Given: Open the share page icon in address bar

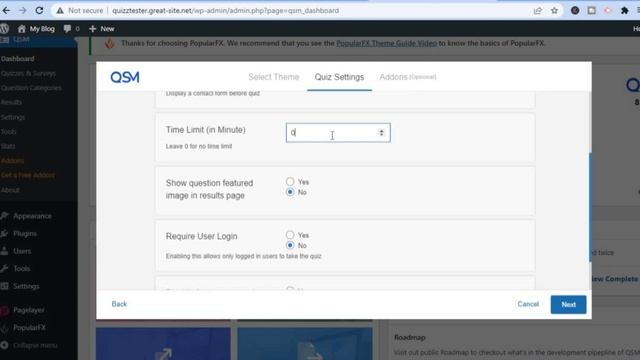Looking at the screenshot, I should click(x=538, y=11).
